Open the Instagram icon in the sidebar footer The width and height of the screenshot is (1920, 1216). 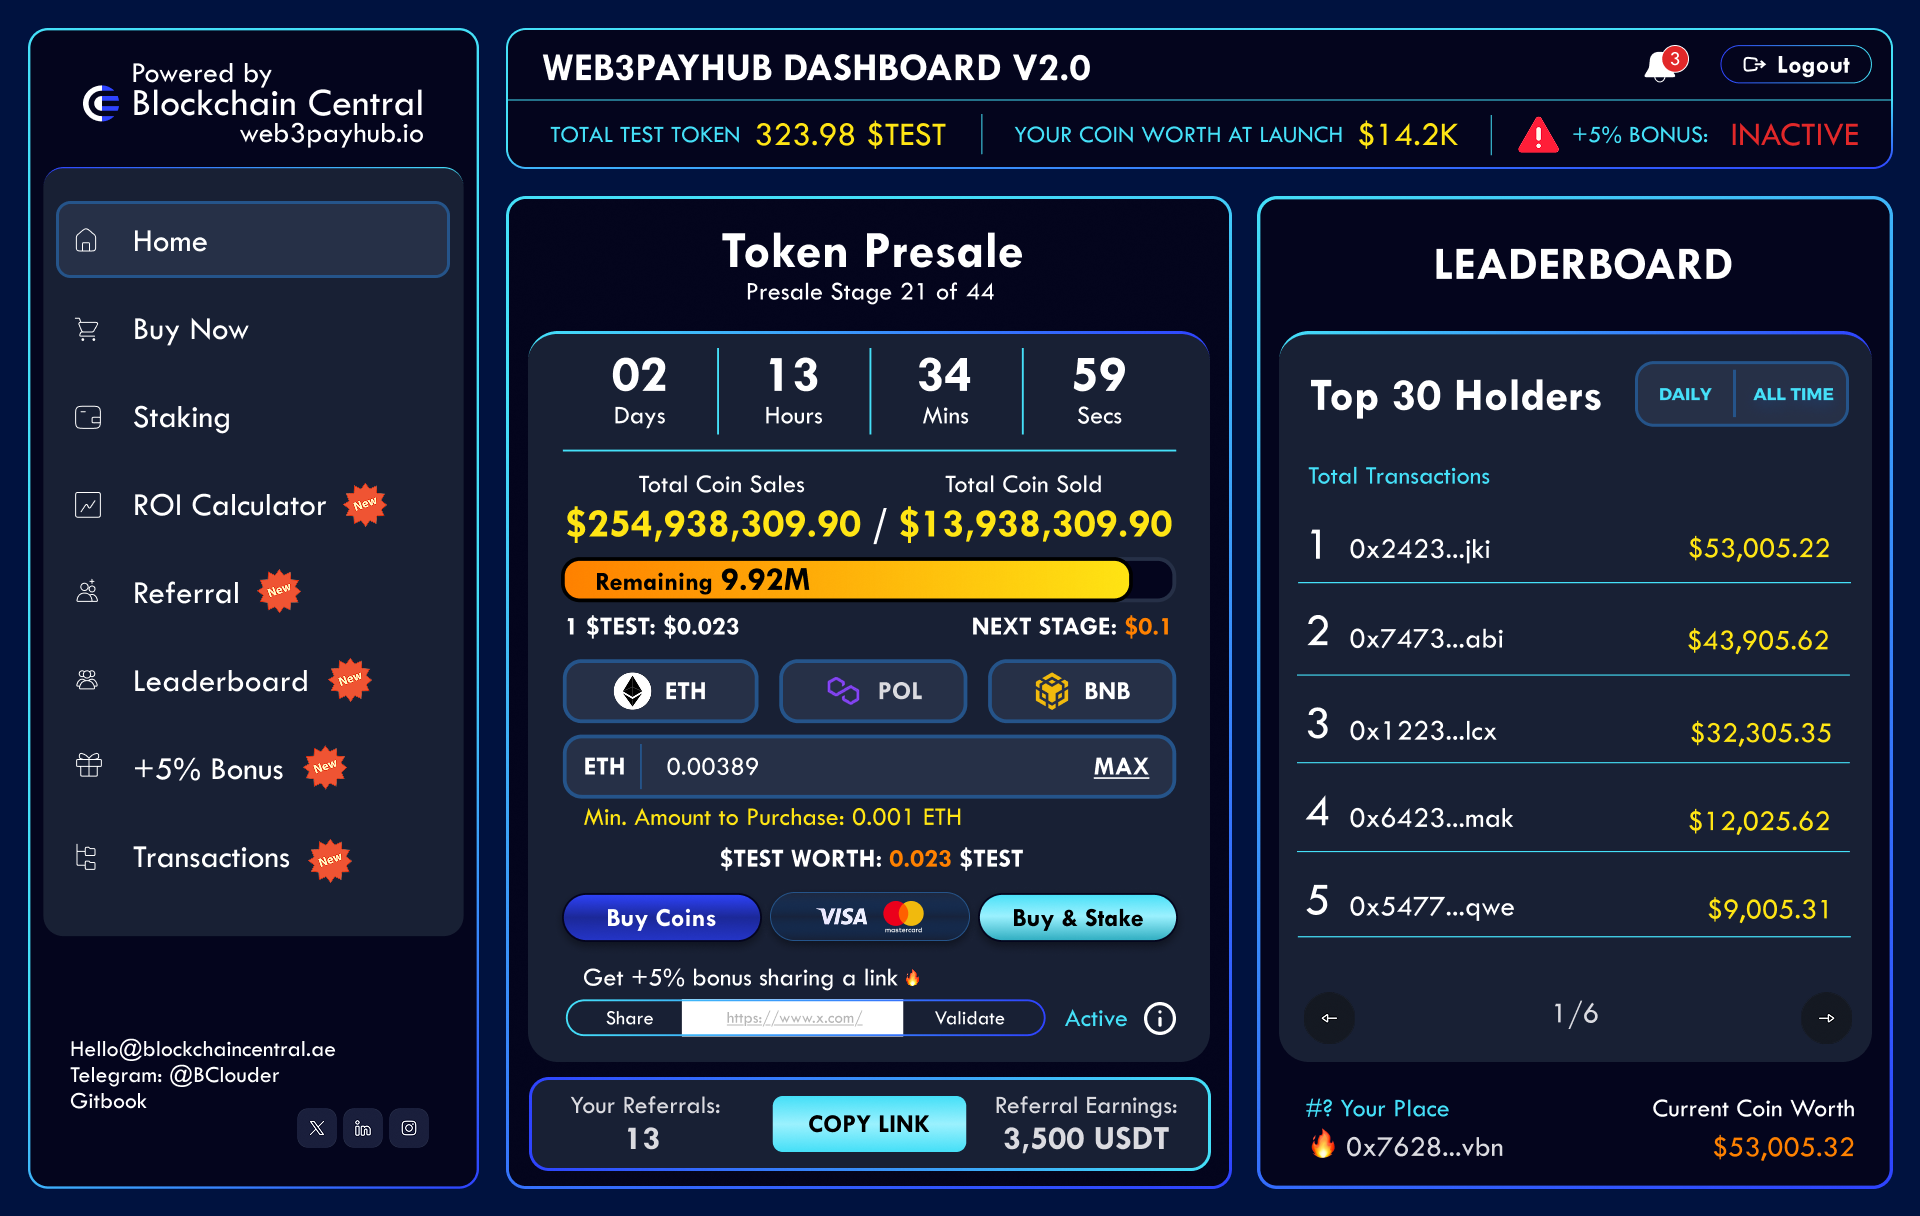[408, 1128]
